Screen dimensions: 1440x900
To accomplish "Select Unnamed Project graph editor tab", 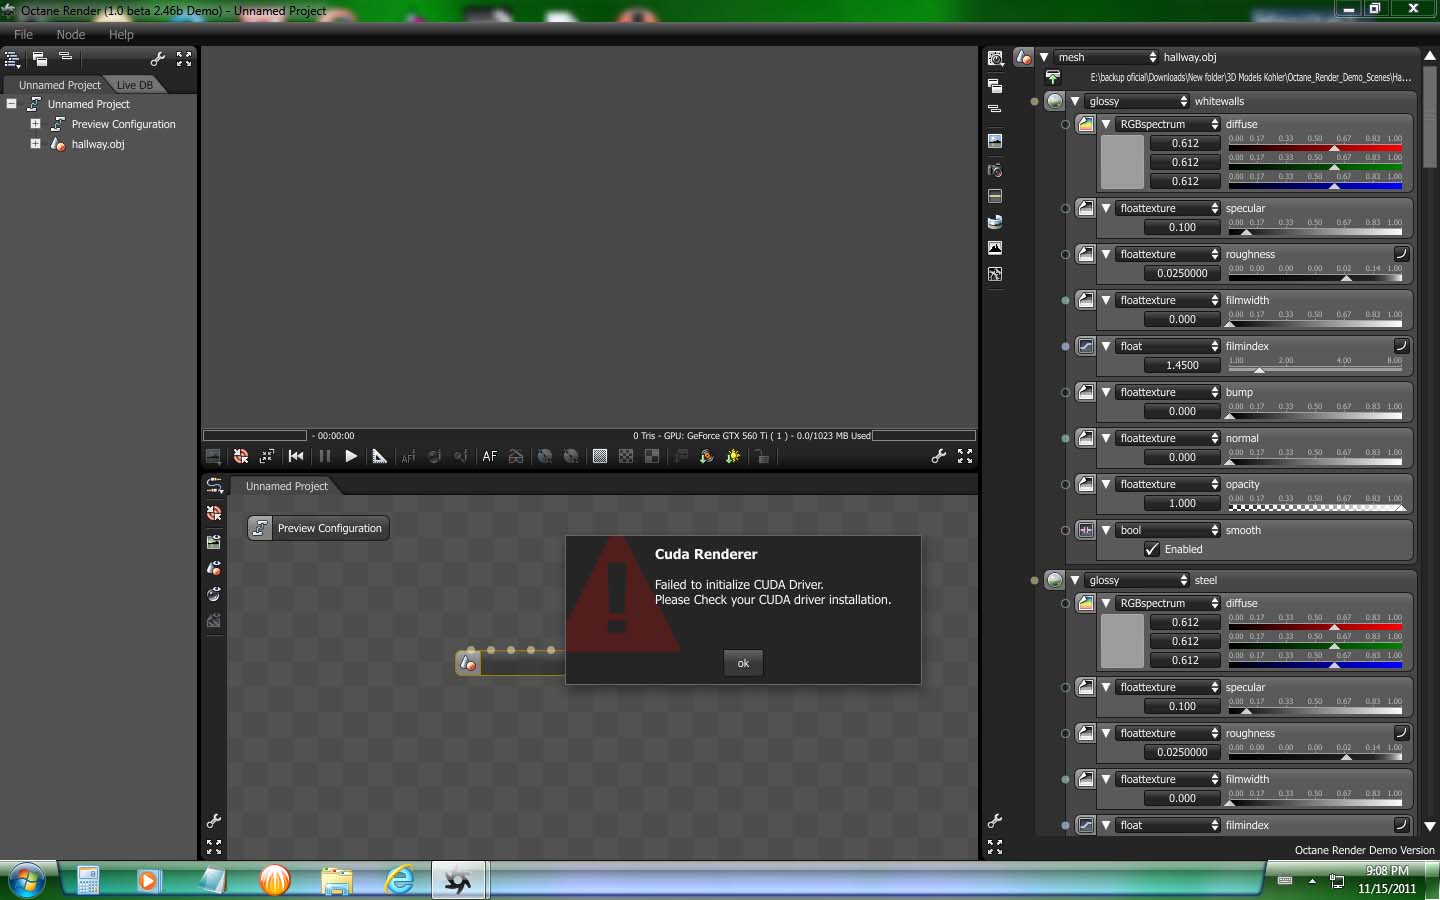I will click(287, 486).
